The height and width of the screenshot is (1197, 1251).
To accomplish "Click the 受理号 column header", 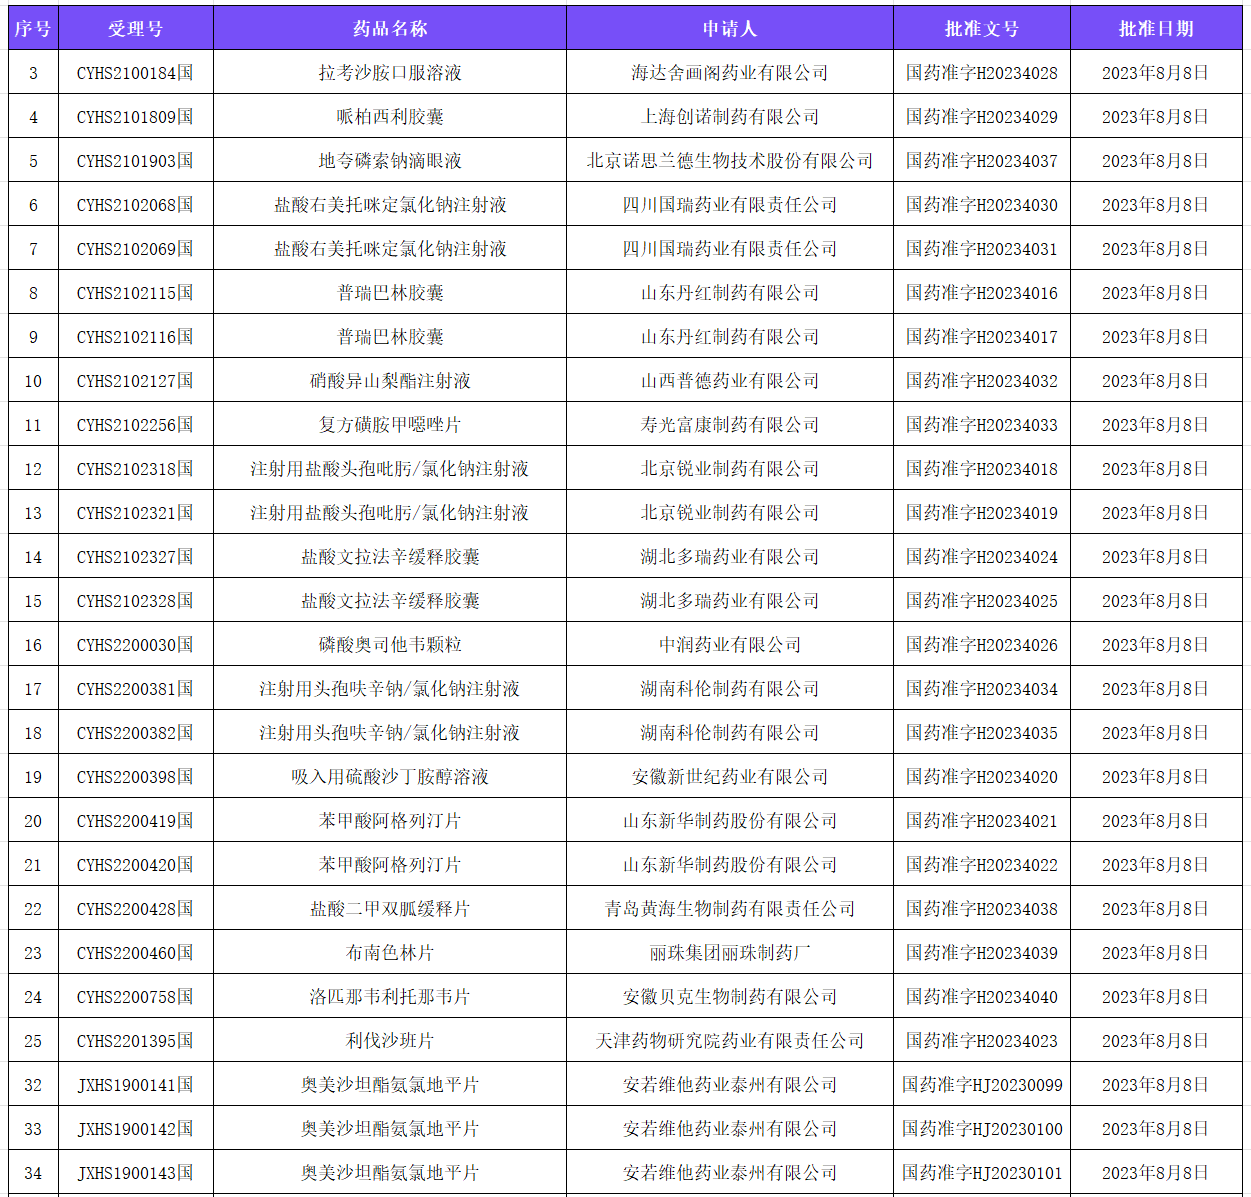I will (x=136, y=29).
